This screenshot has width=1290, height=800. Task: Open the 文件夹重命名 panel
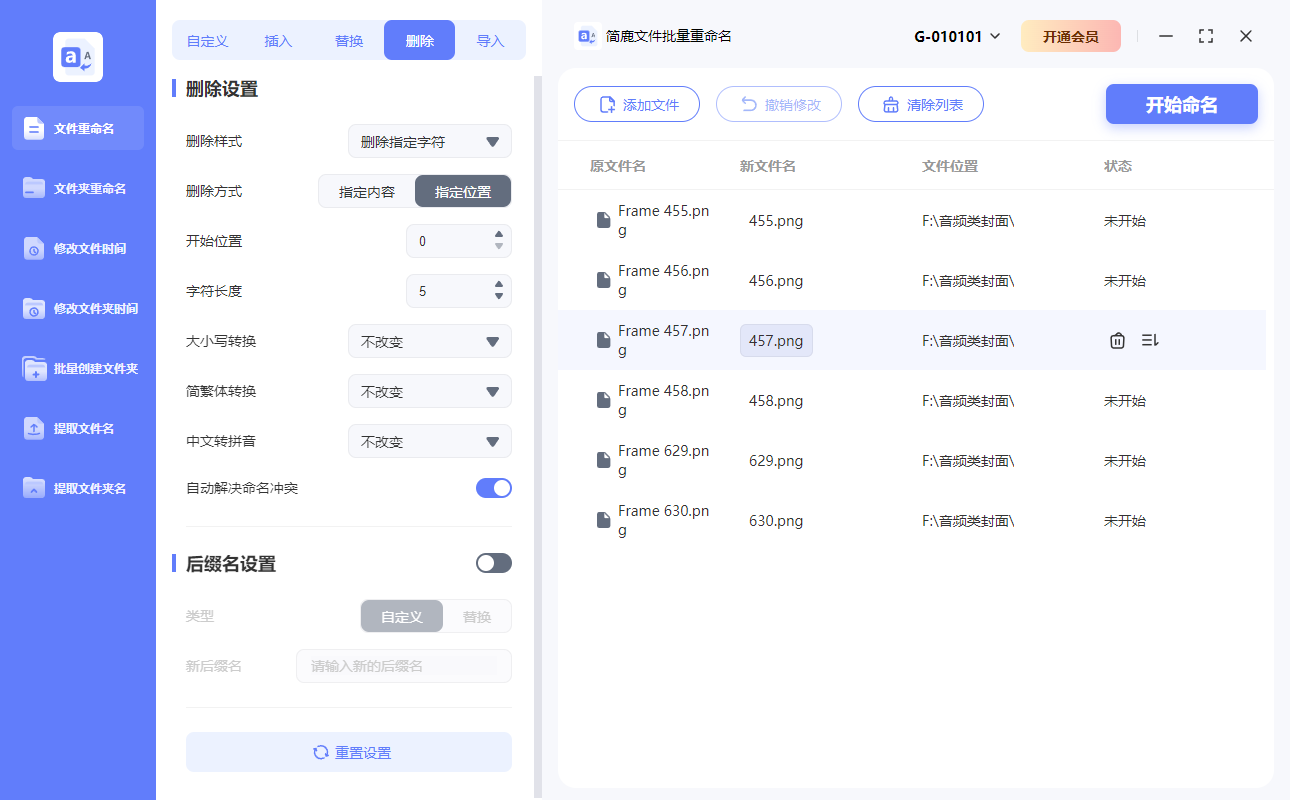77,188
